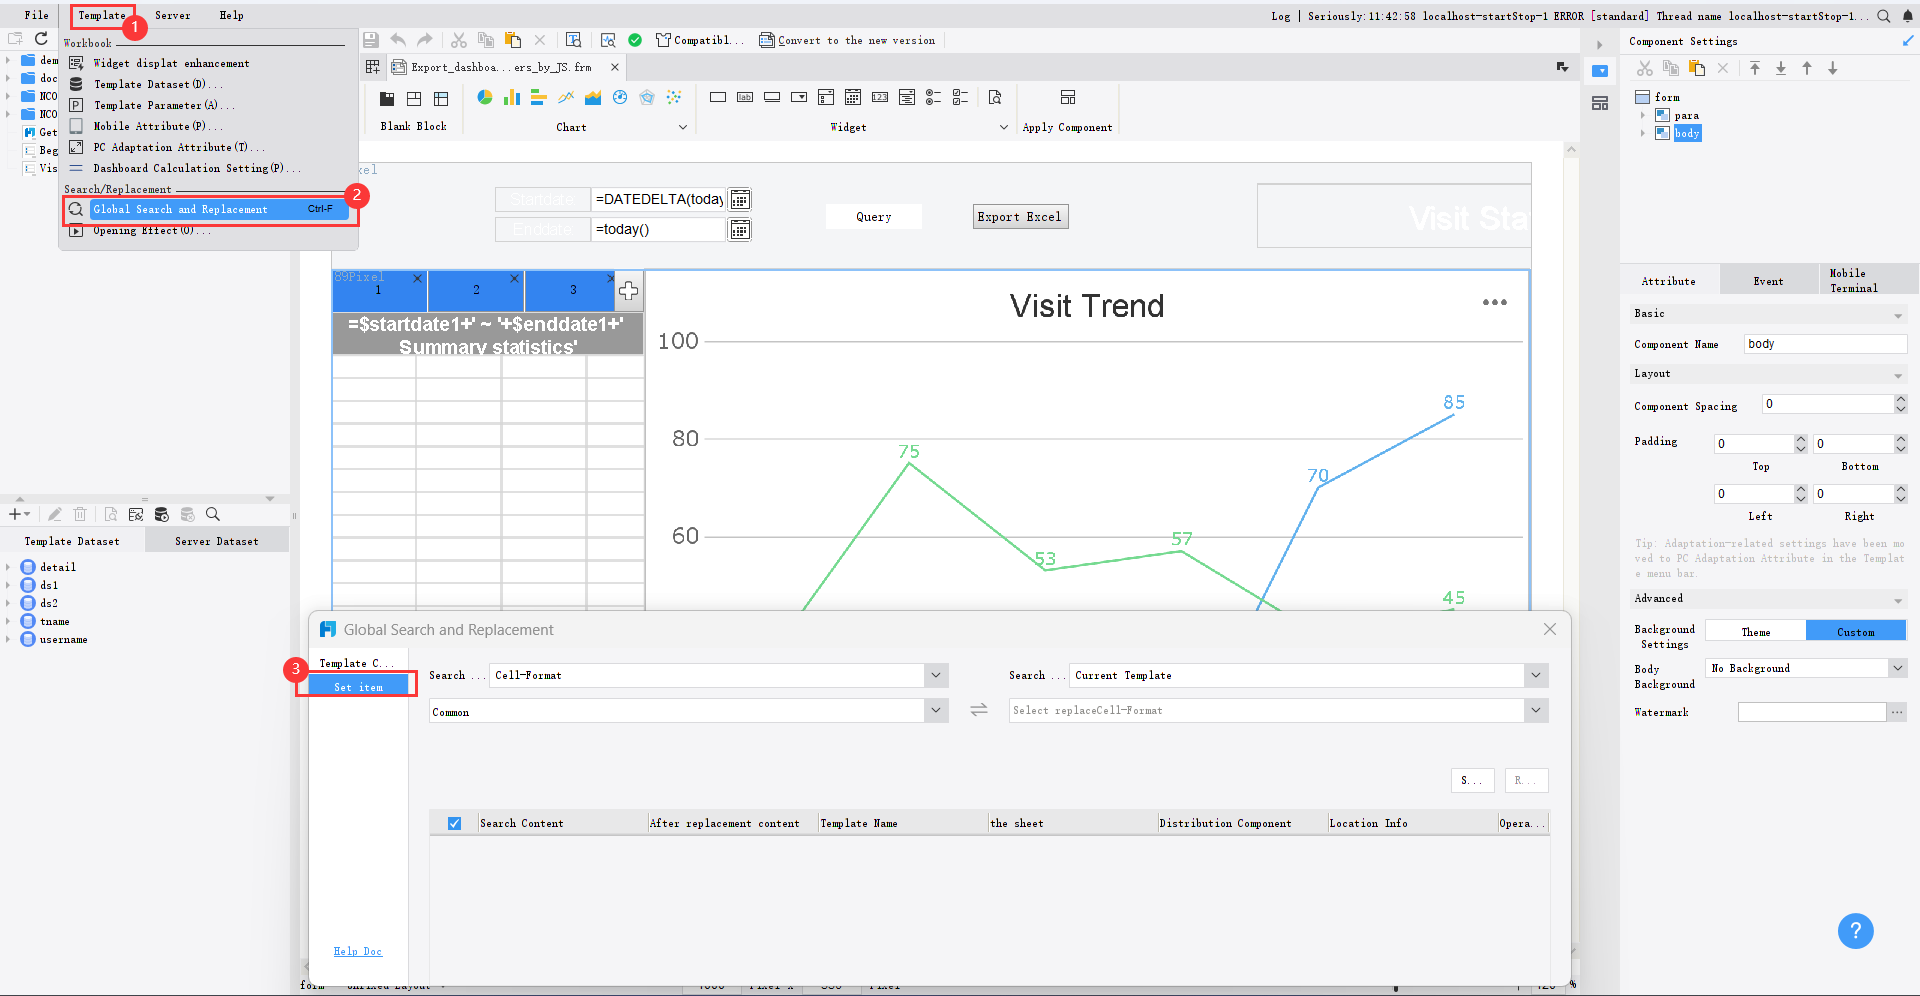Select Theme background setting option
Screen dimensions: 1920x996
(x=1755, y=632)
